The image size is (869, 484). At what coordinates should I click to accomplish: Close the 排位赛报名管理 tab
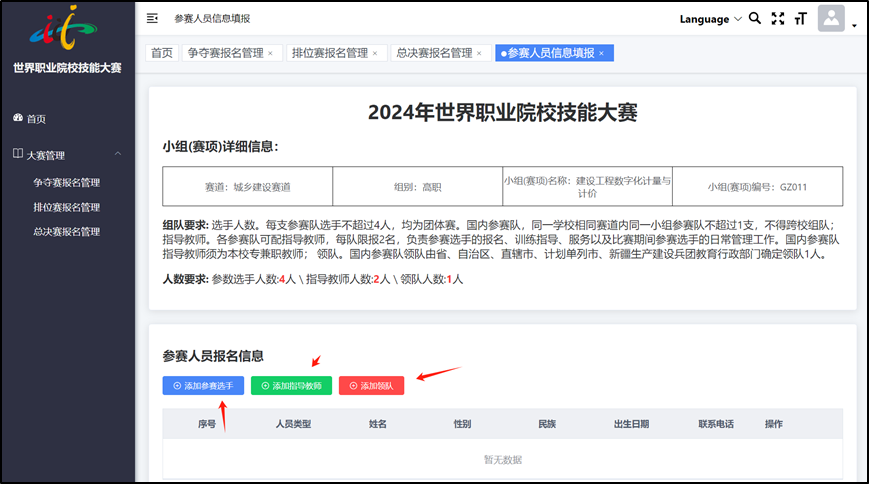(375, 53)
